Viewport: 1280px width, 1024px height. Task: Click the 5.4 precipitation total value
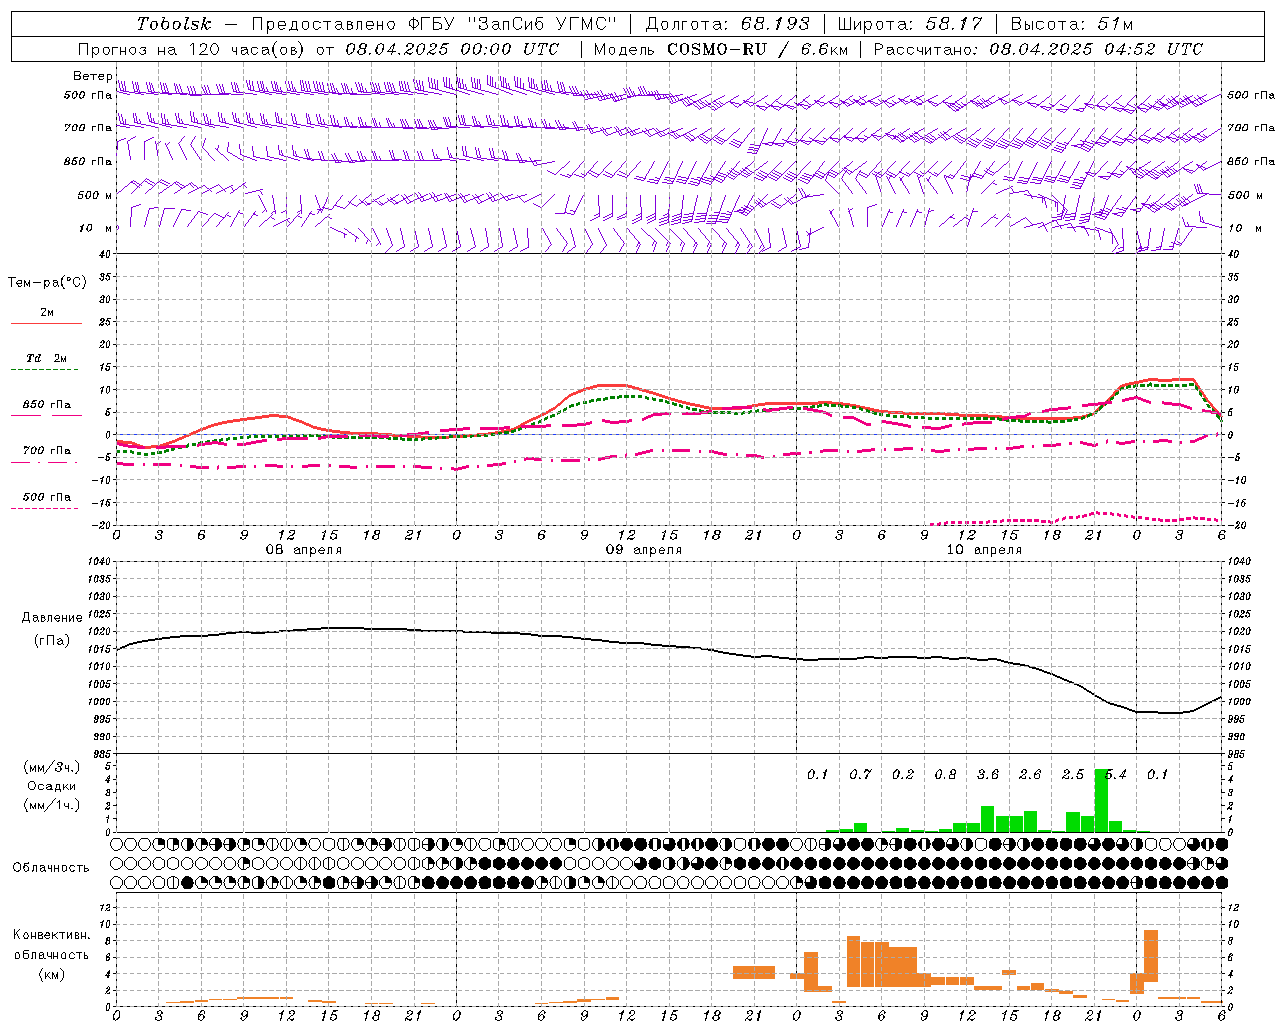(1115, 775)
